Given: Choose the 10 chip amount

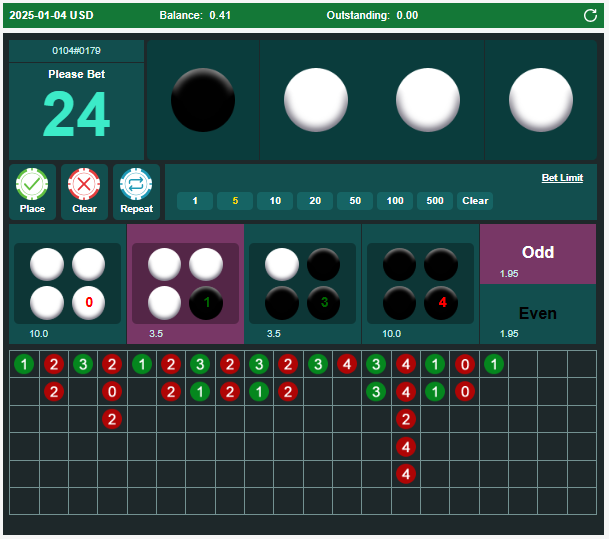Looking at the screenshot, I should 275,201.
